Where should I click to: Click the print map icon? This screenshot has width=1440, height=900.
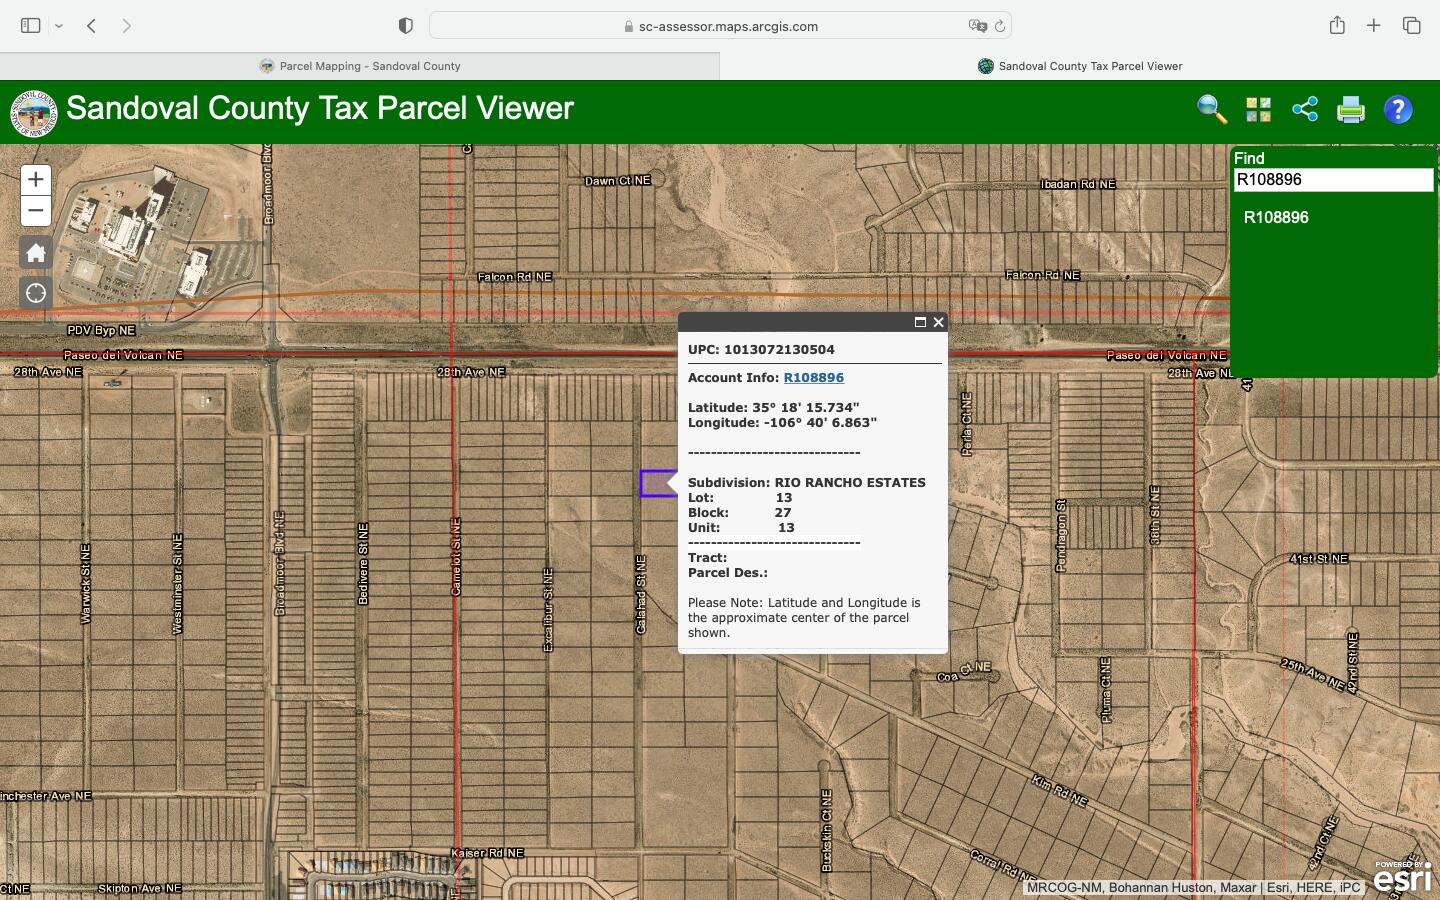(1351, 109)
